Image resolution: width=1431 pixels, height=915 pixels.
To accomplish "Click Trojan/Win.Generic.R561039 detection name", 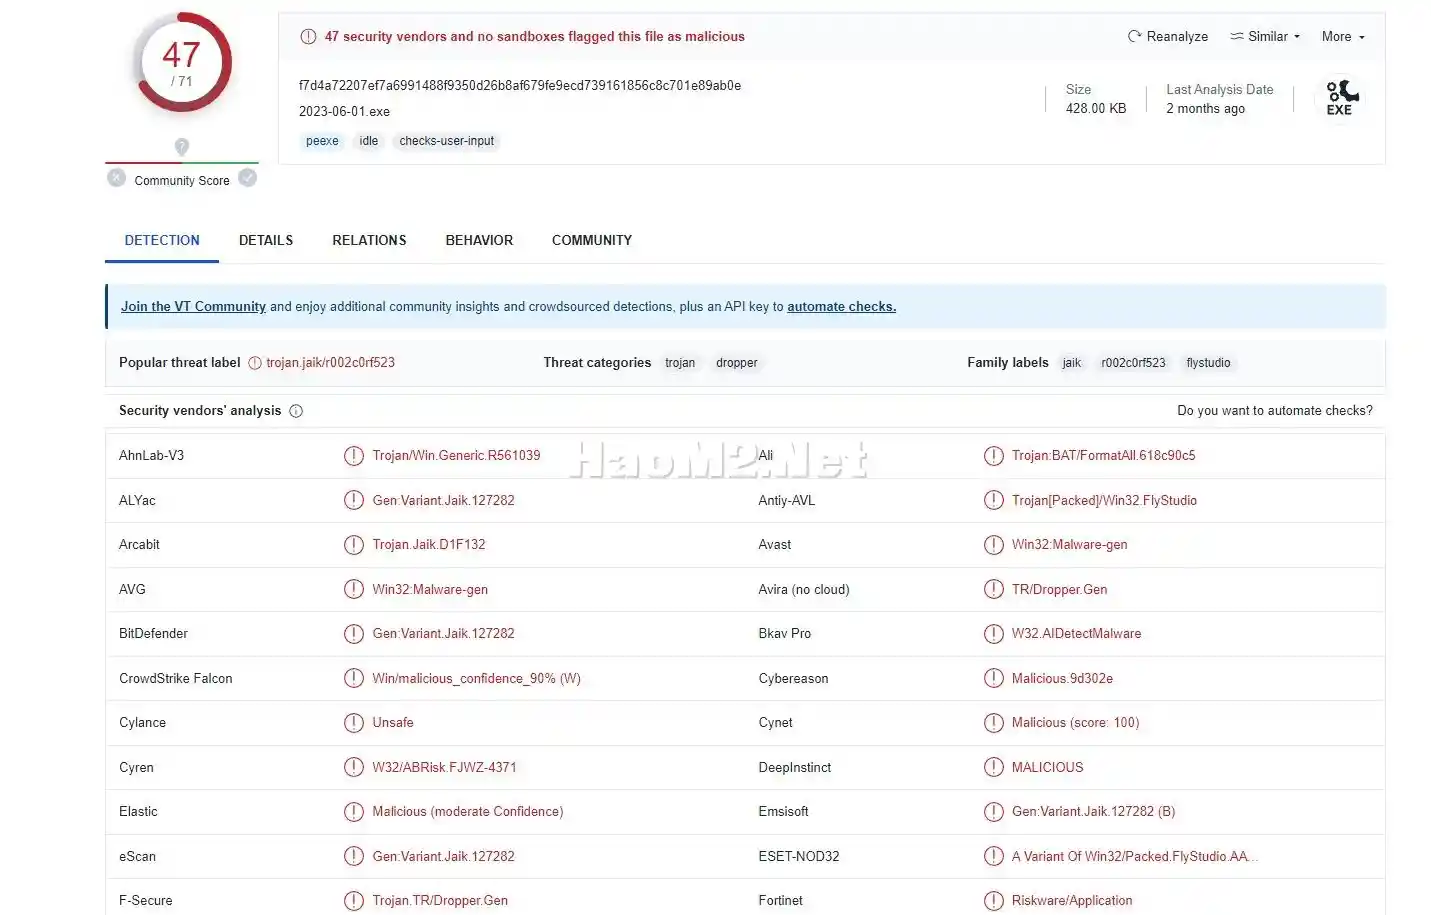I will coord(456,456).
